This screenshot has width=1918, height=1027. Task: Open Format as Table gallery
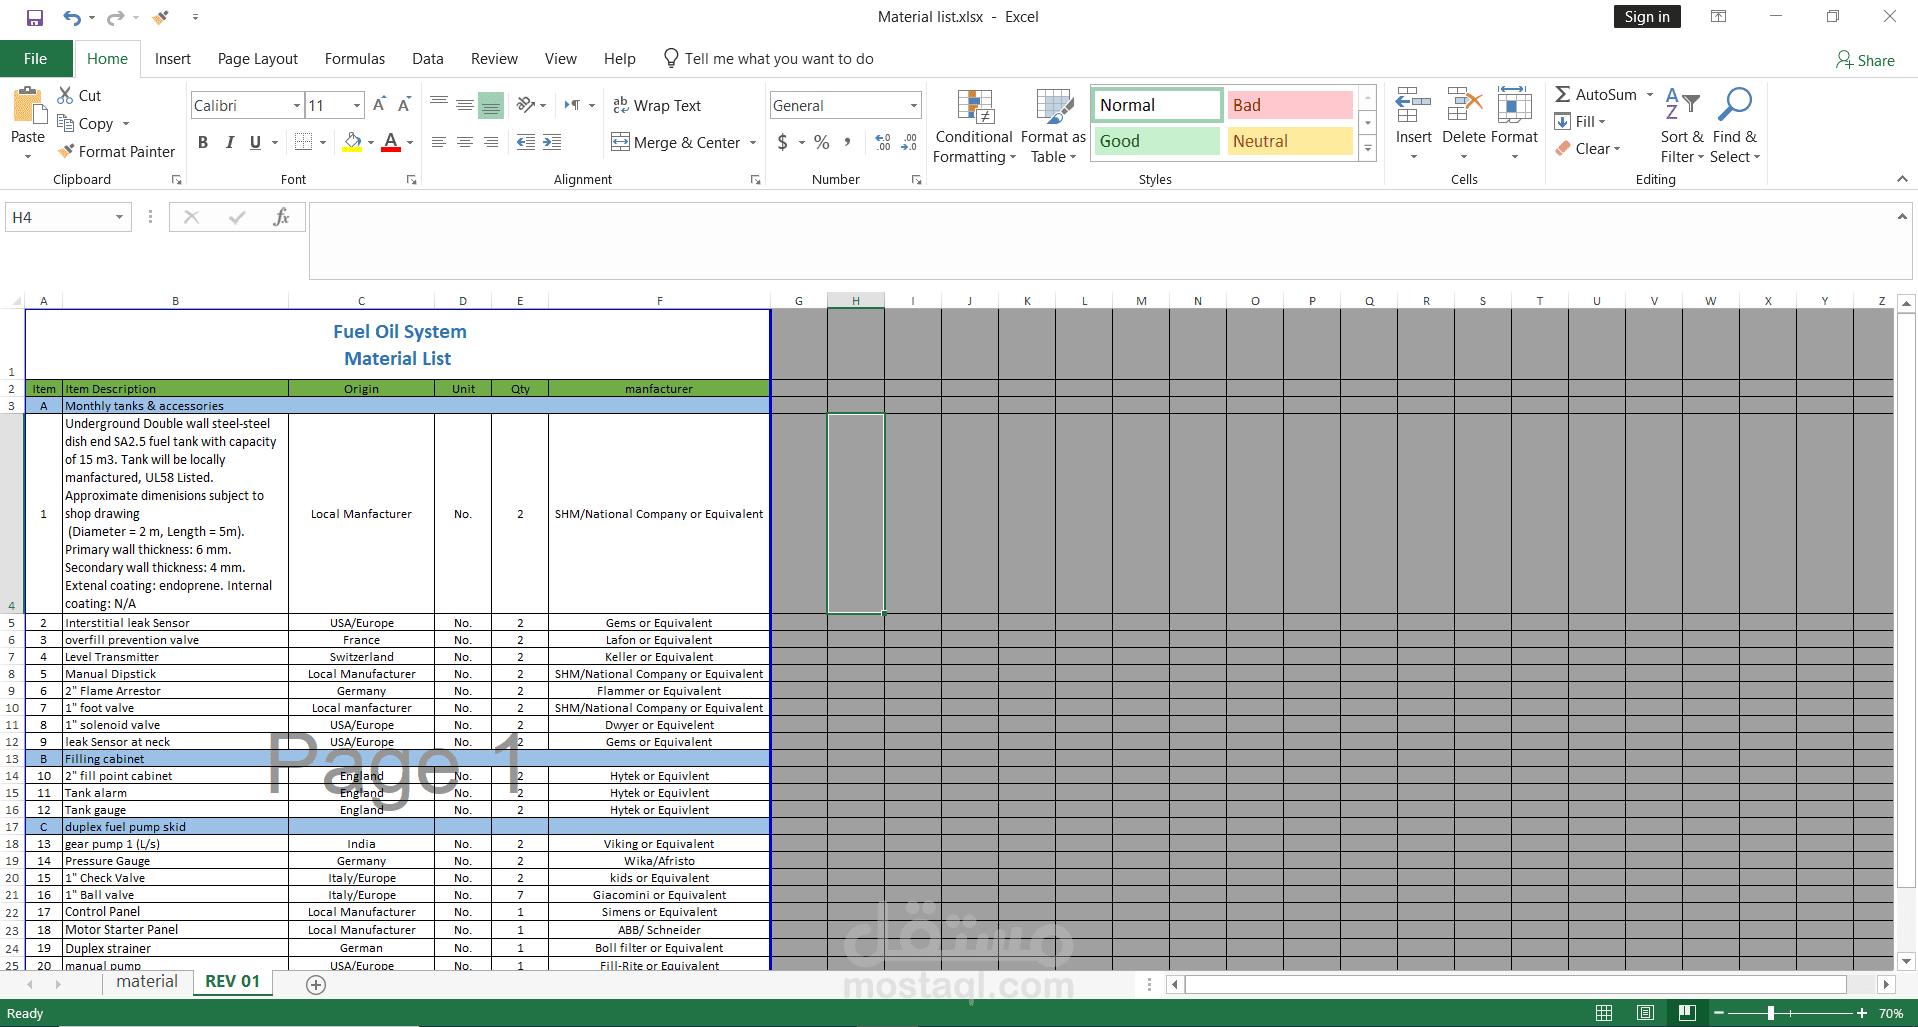1053,126
